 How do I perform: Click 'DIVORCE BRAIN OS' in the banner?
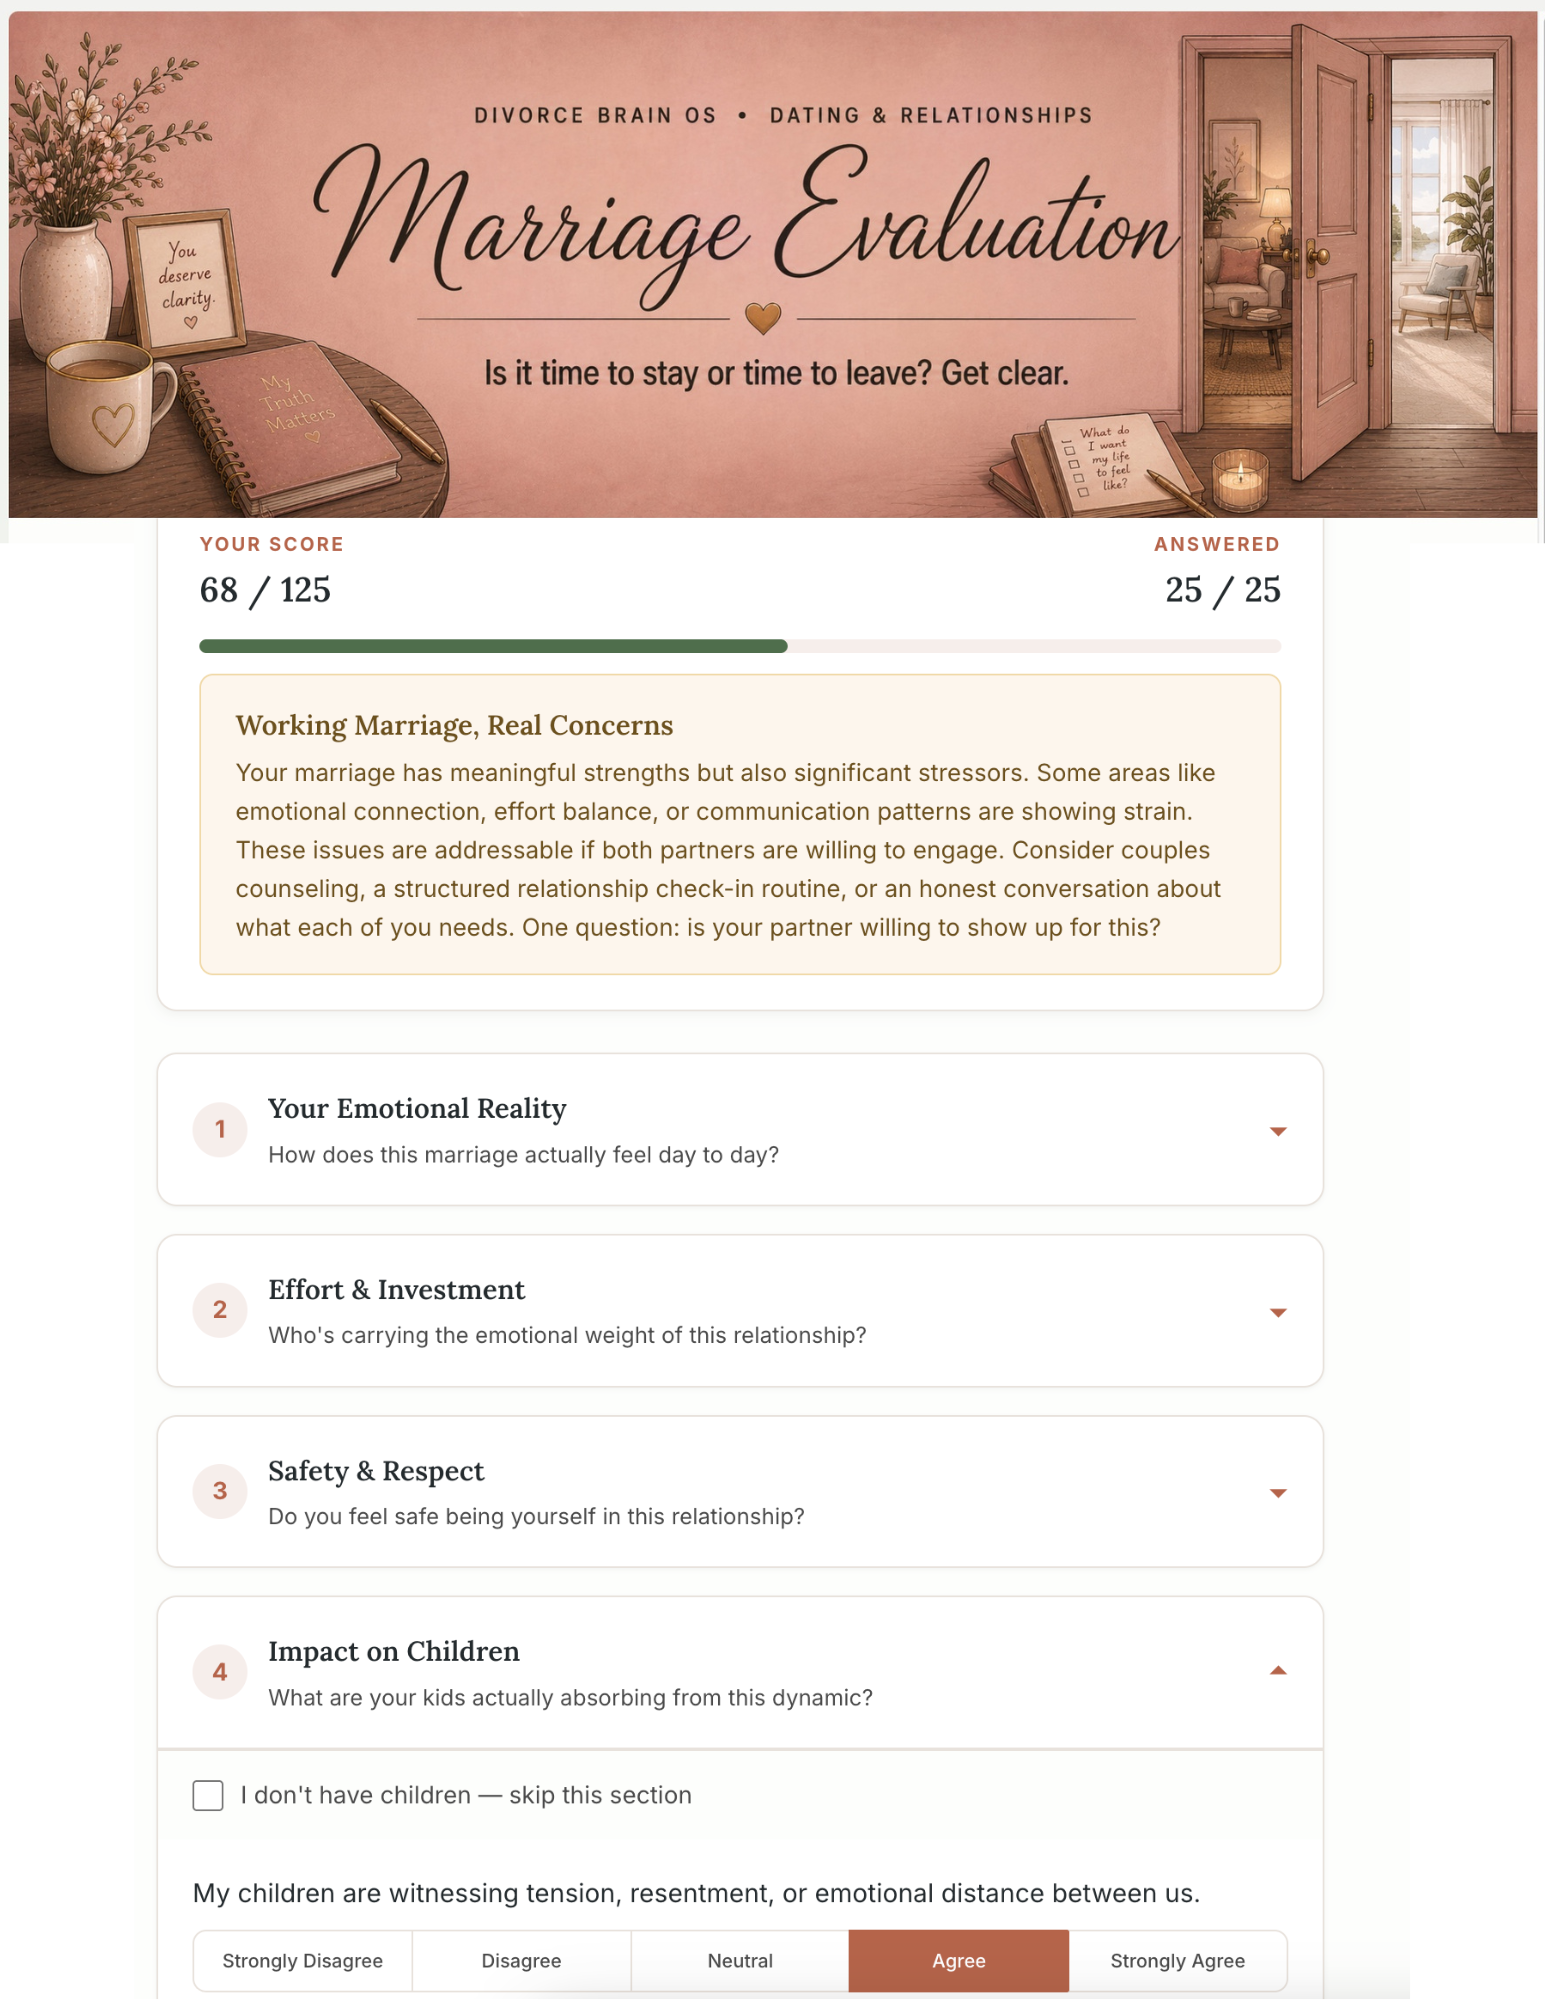[x=596, y=115]
